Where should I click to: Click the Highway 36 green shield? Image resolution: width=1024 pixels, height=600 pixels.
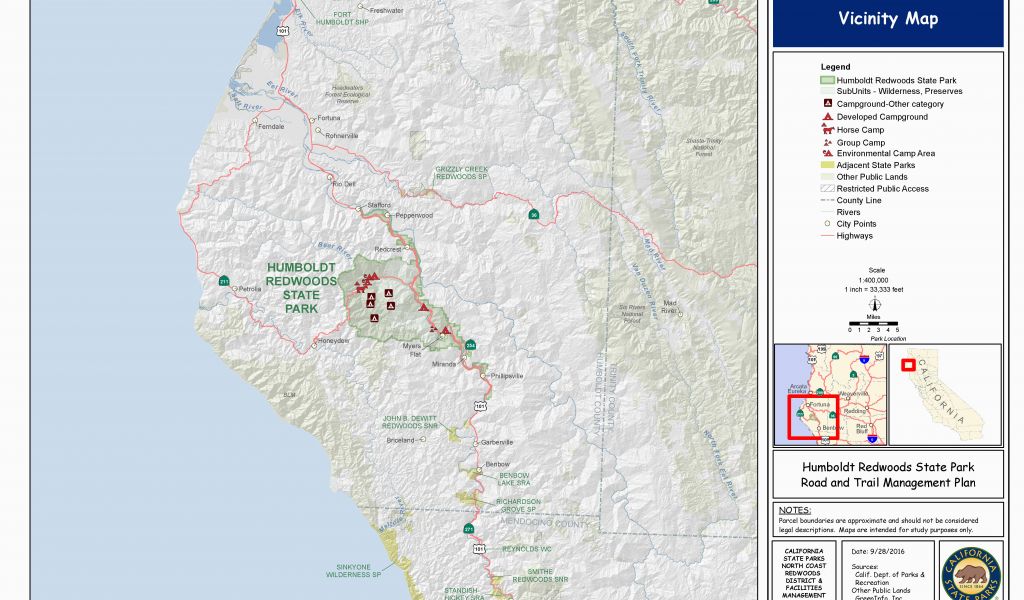coord(534,214)
